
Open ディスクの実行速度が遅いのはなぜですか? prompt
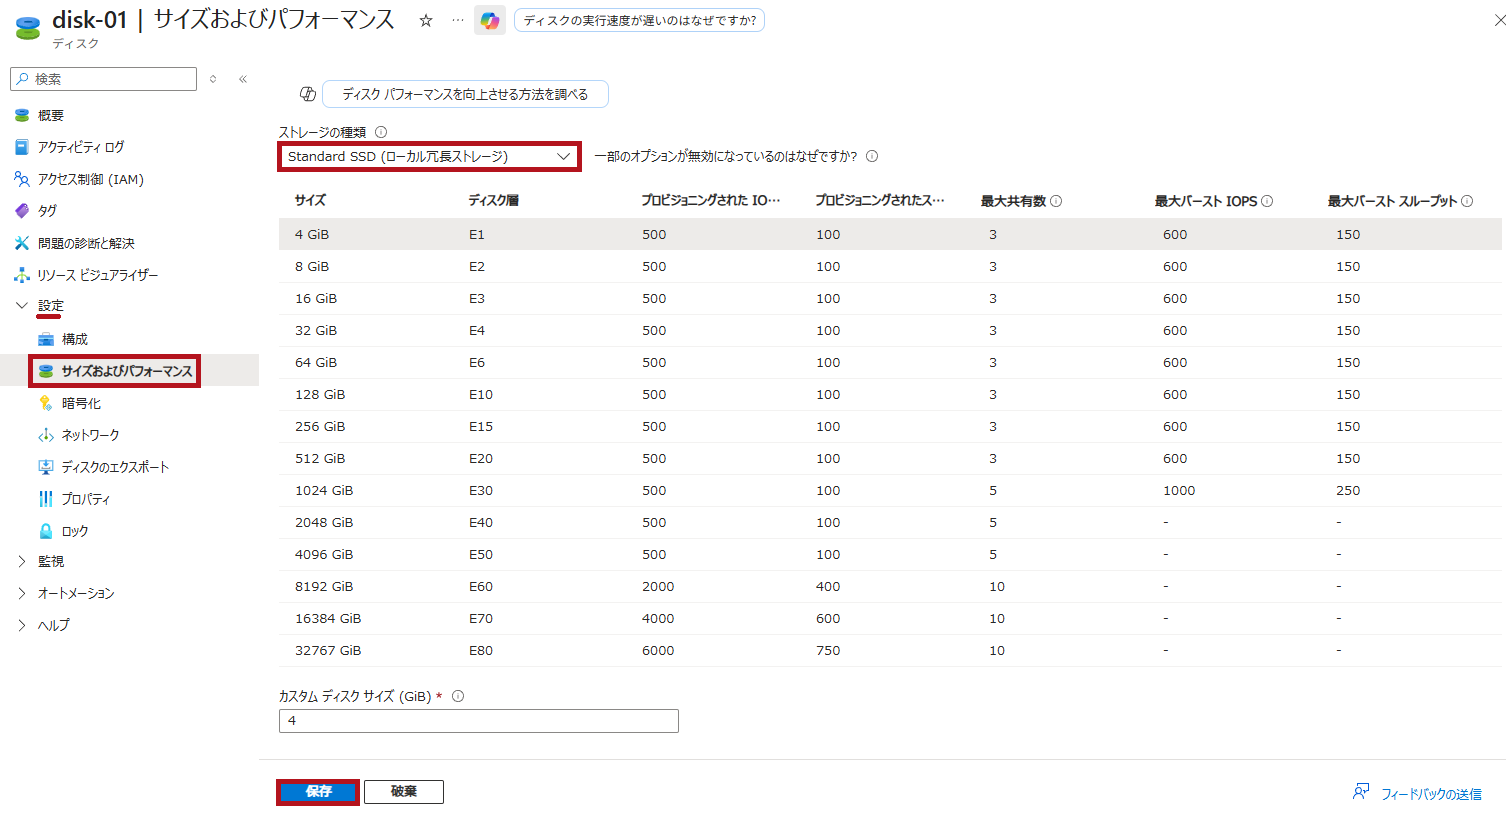click(639, 19)
